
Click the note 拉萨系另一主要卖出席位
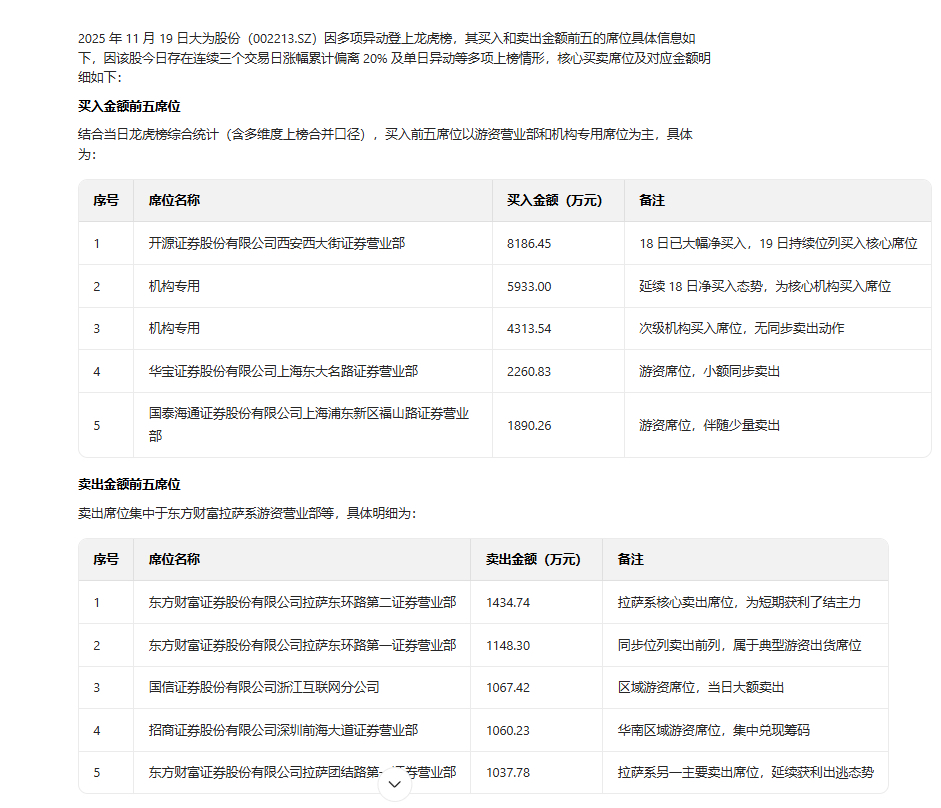(746, 773)
